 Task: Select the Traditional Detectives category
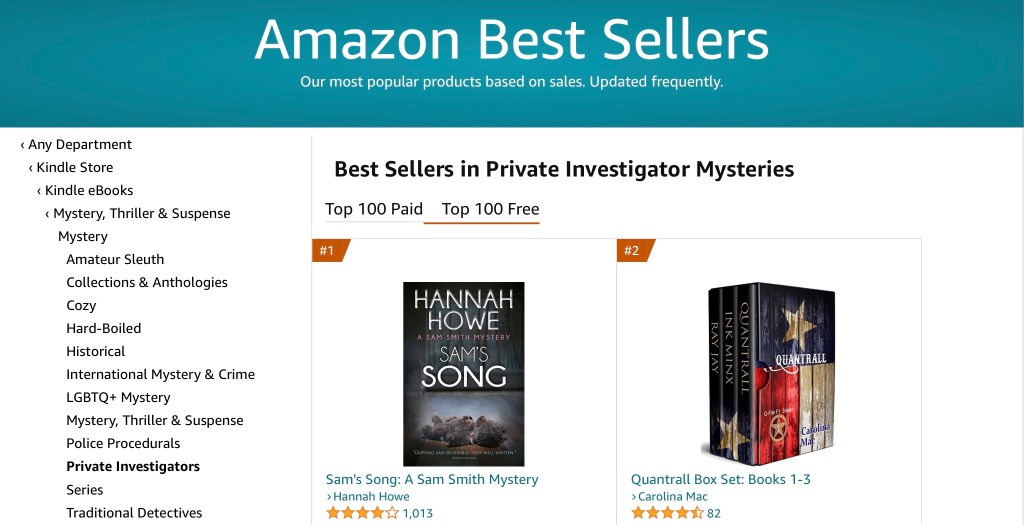coord(134,513)
